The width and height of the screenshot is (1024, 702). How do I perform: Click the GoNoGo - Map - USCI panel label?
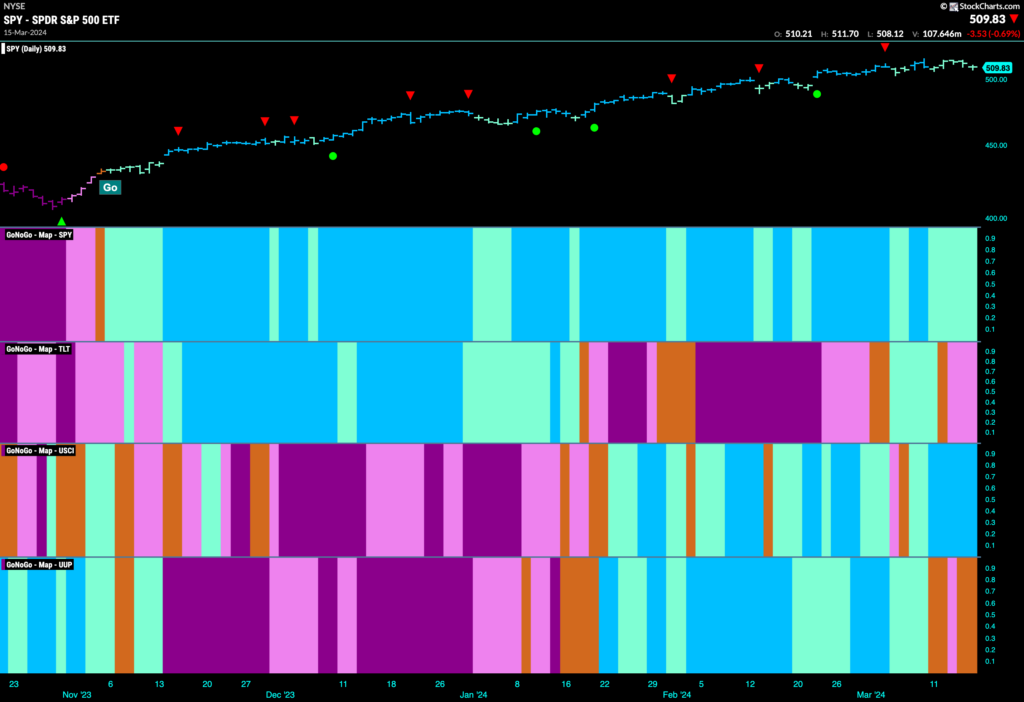40,451
